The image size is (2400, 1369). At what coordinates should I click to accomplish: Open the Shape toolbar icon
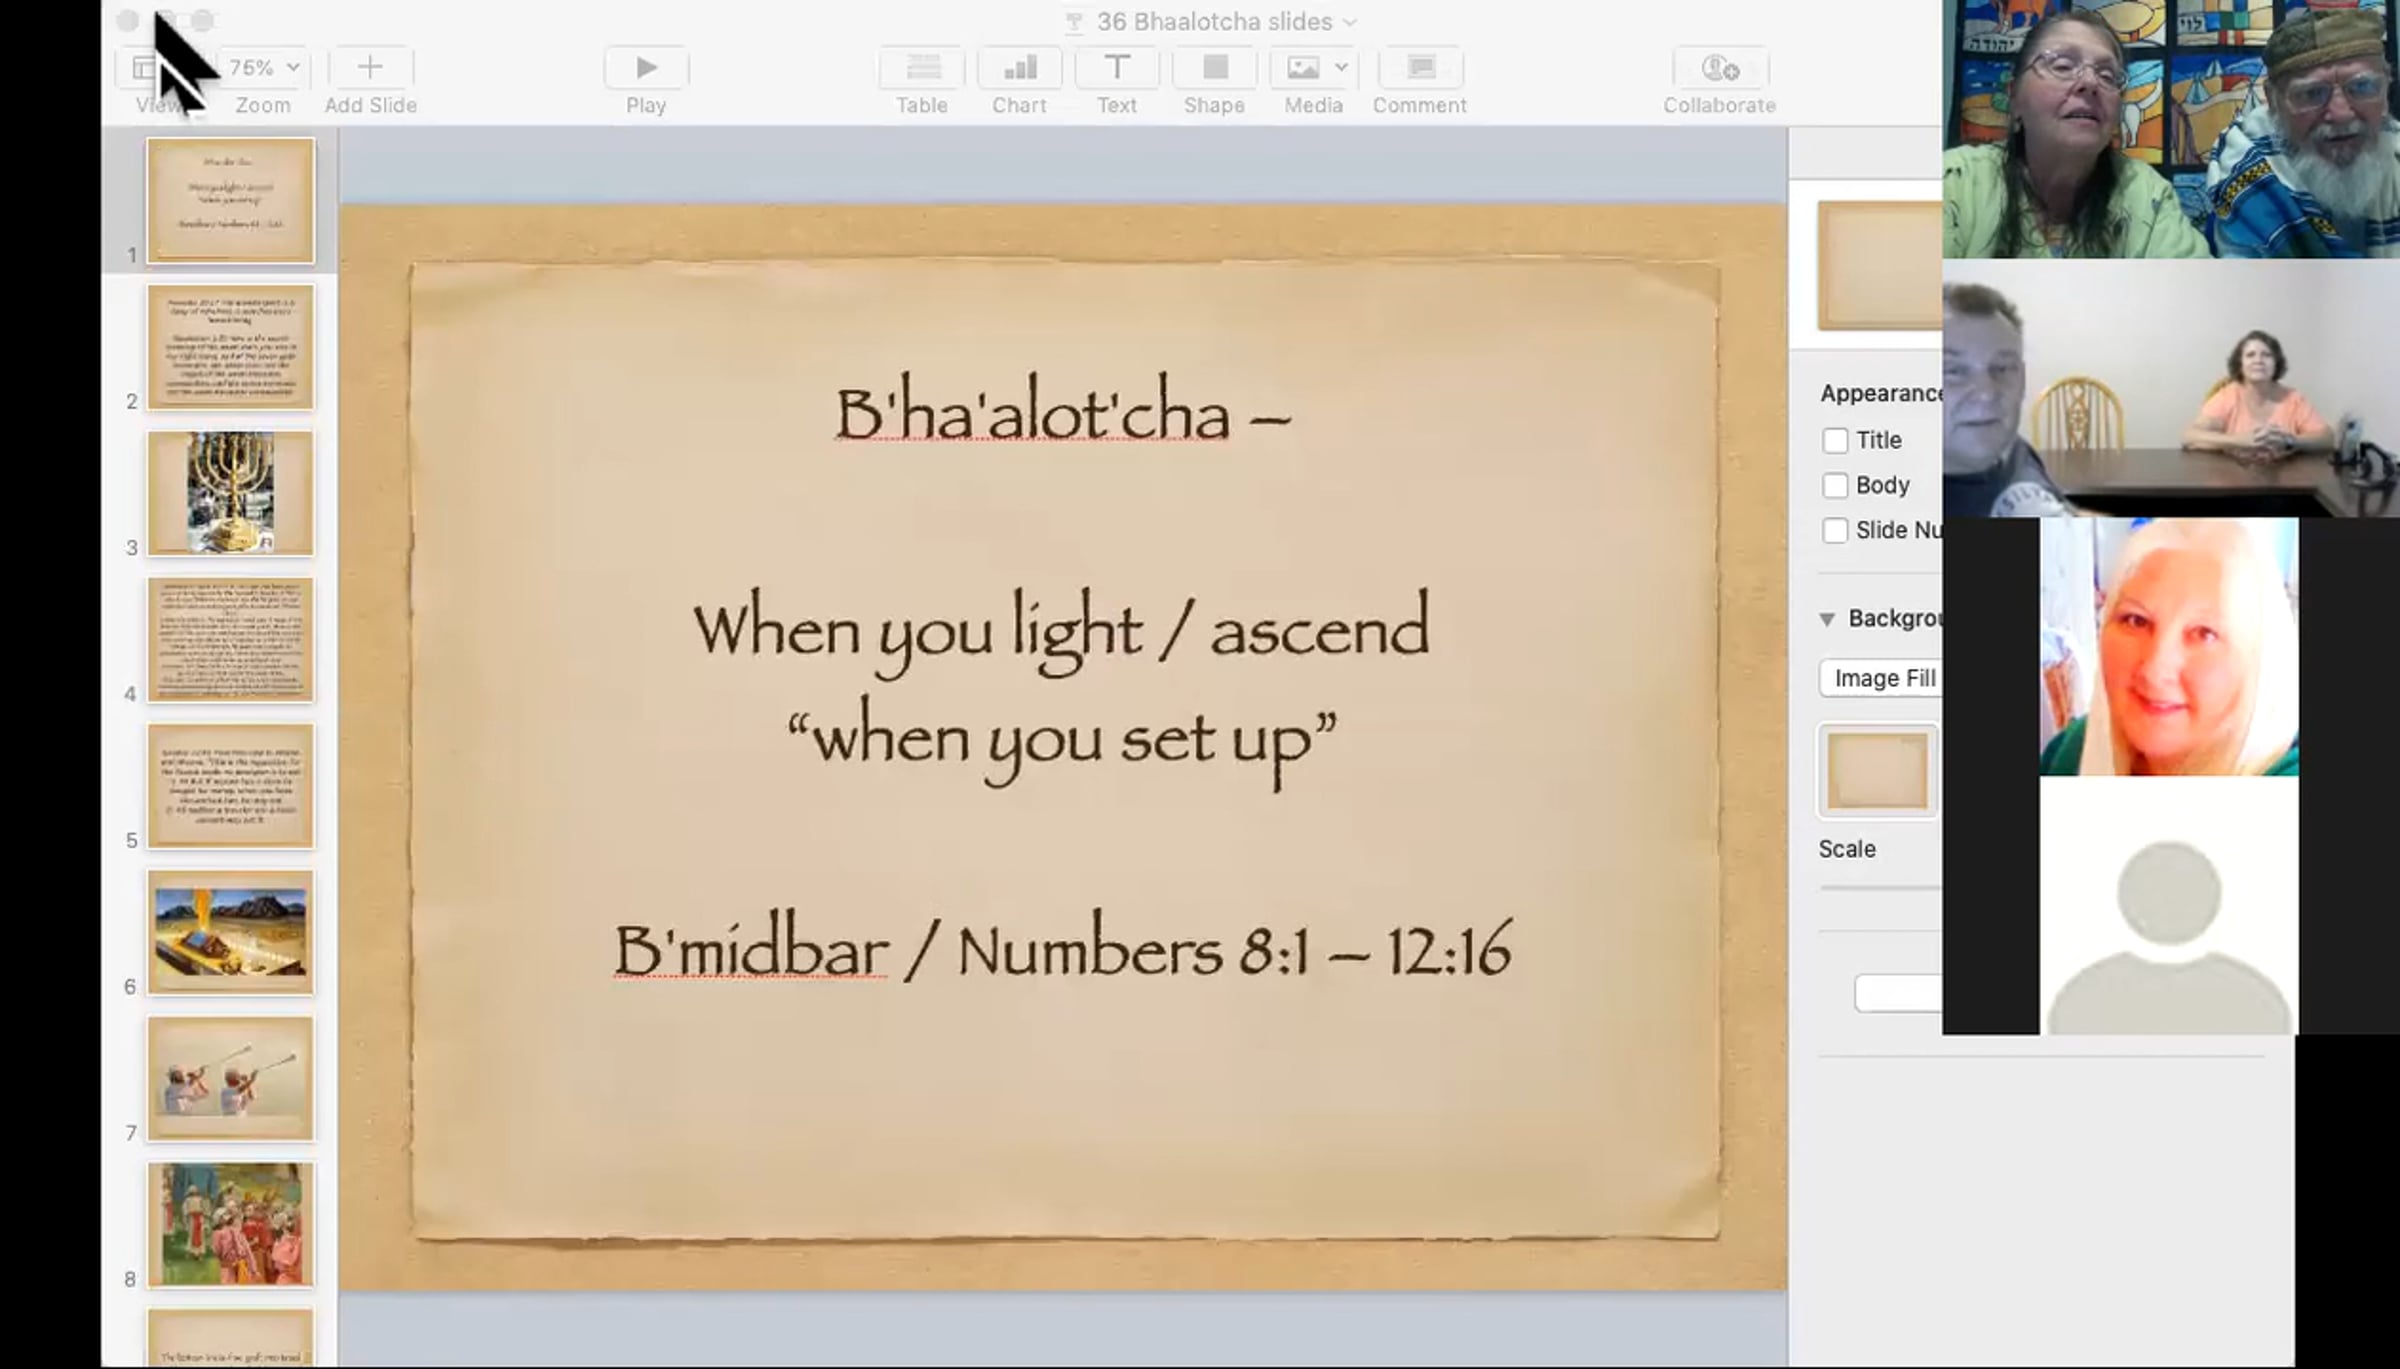[1214, 68]
